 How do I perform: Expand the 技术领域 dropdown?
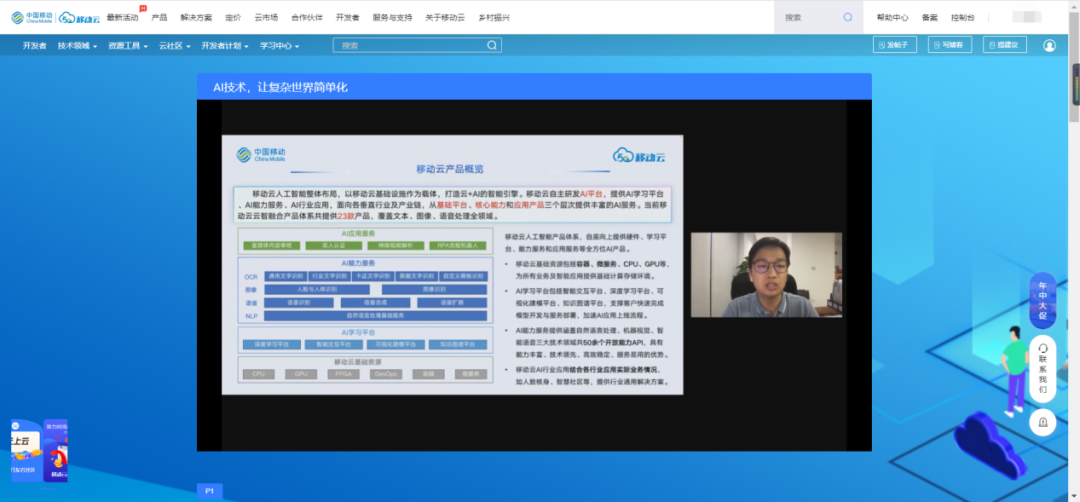pos(77,45)
